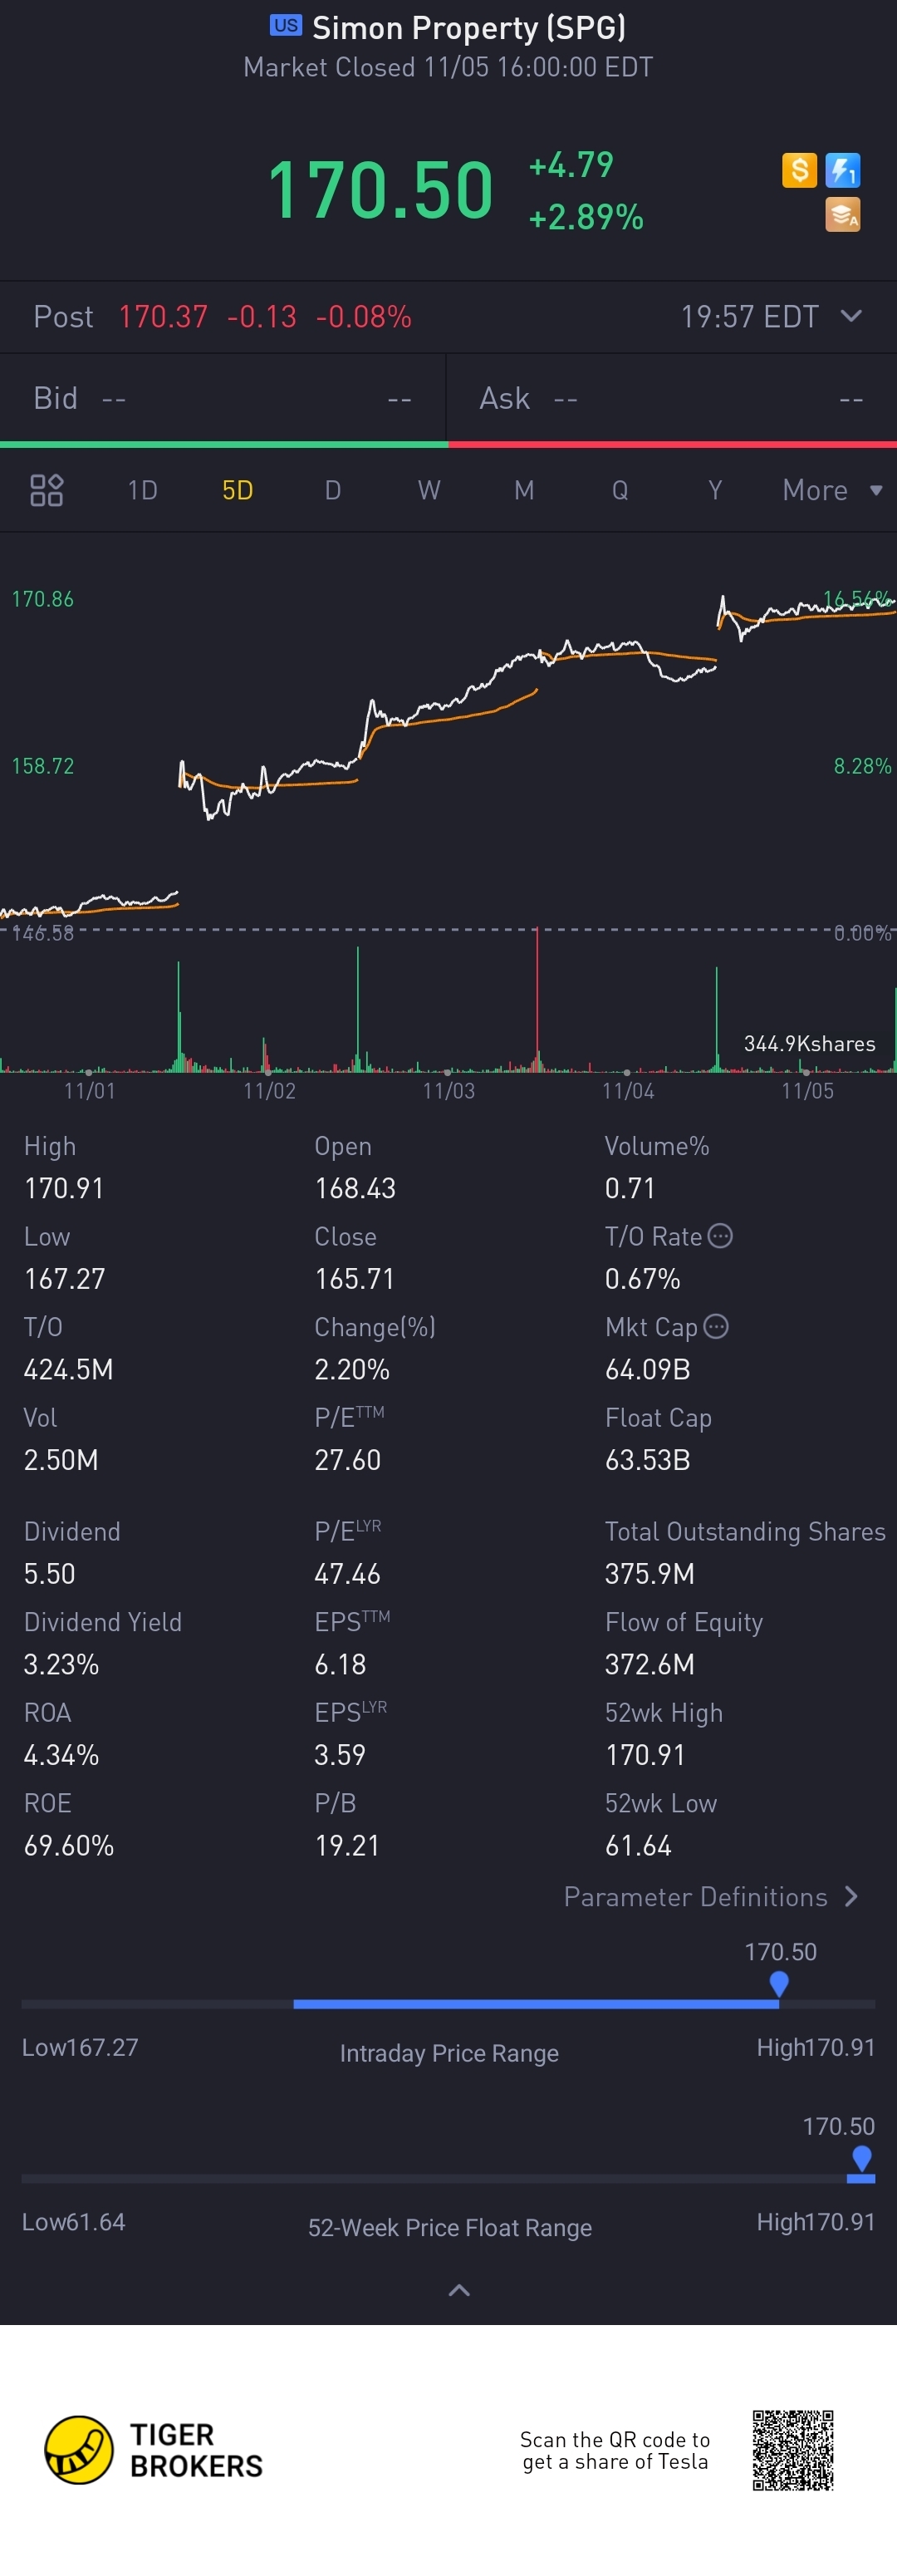
Task: Collapse the details panel with up chevron
Action: (459, 2290)
